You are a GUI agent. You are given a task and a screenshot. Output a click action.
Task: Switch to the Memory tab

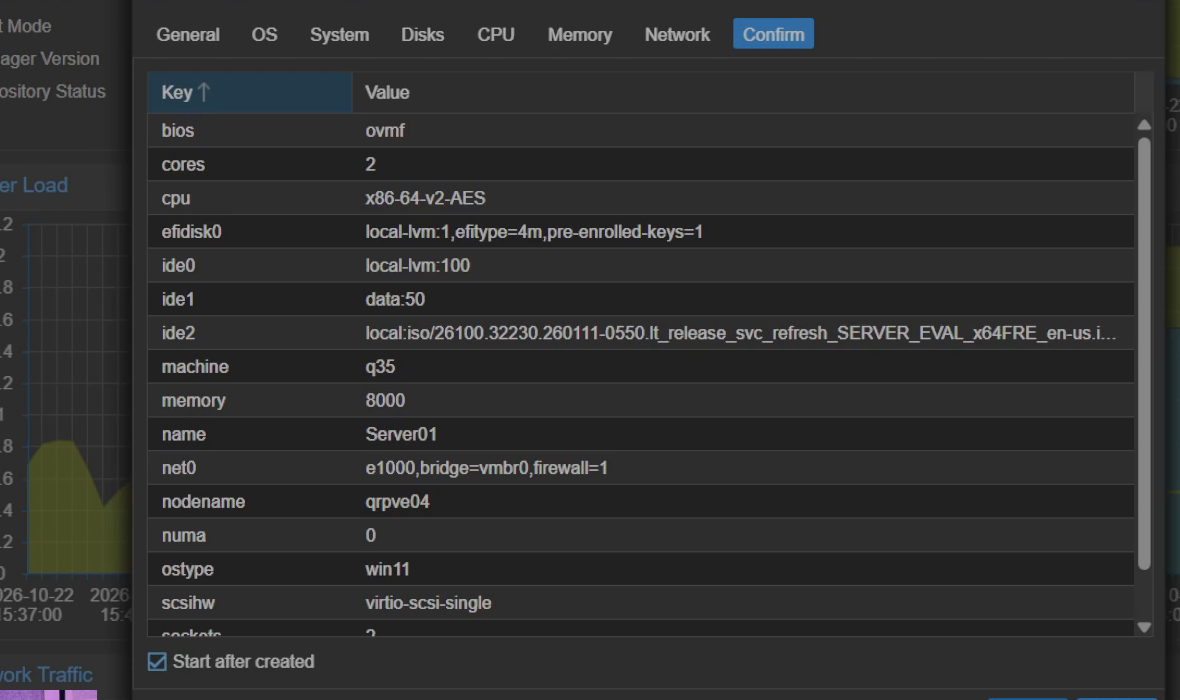579,35
